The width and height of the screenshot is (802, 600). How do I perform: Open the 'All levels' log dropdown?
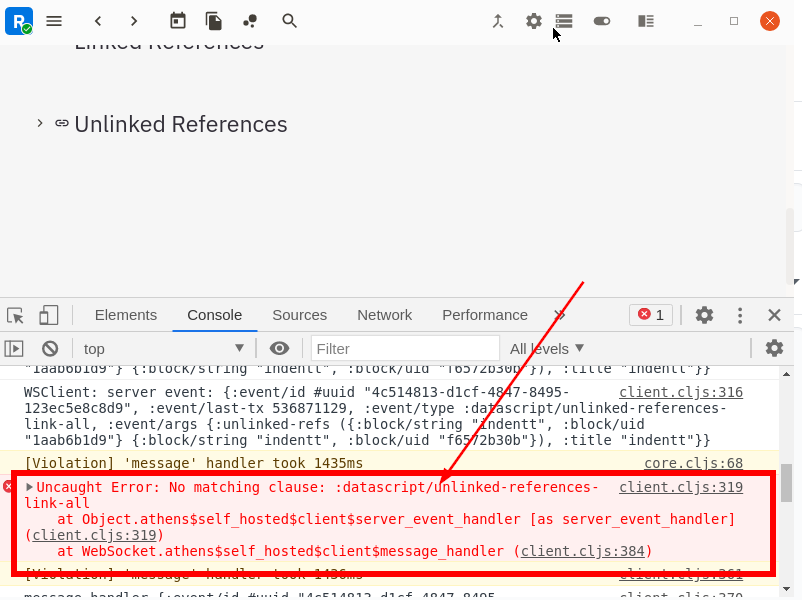(x=546, y=347)
